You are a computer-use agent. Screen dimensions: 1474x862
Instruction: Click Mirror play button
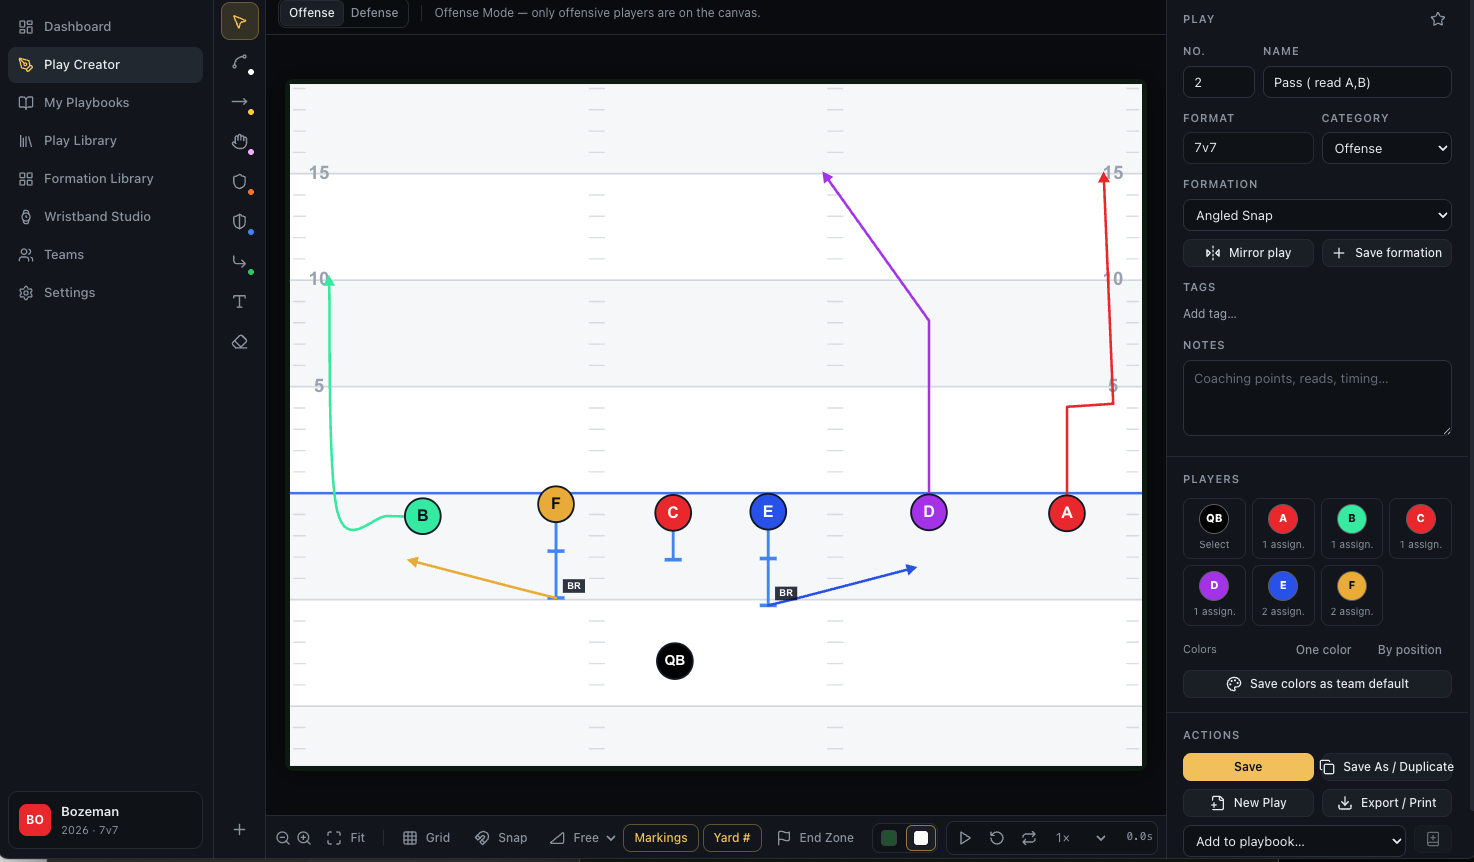pos(1248,253)
